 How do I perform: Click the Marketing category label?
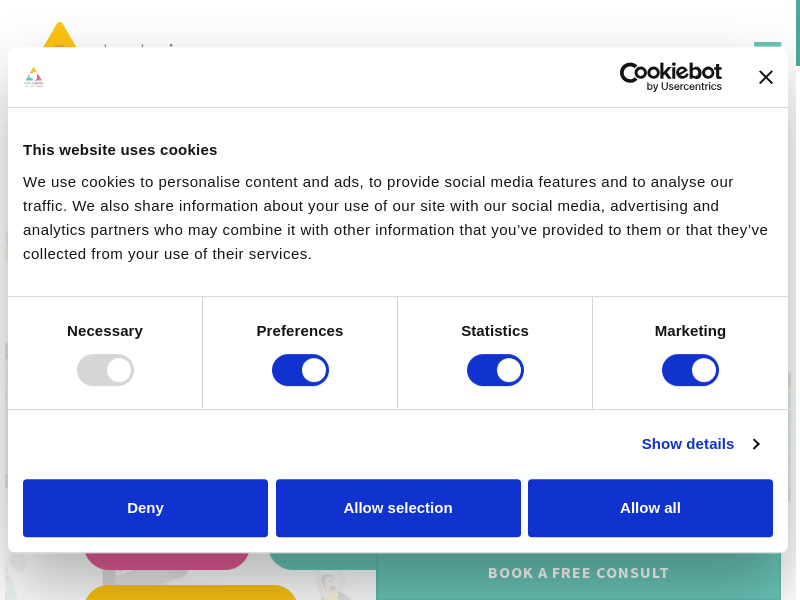(690, 331)
